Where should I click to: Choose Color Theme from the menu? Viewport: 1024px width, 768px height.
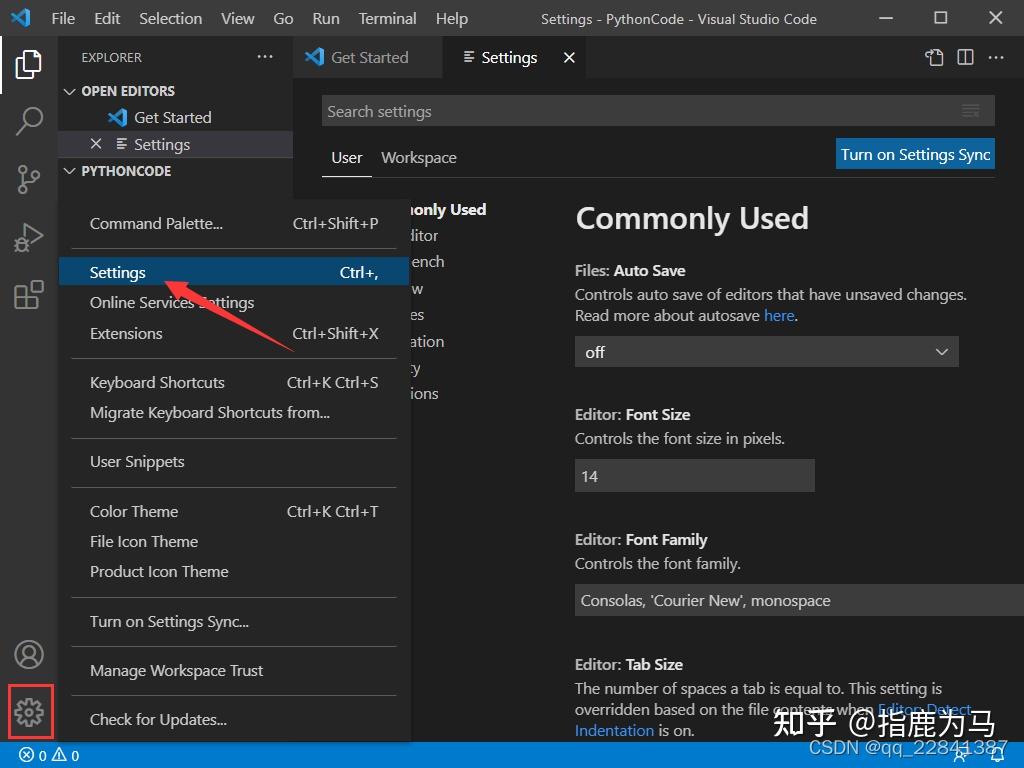(x=134, y=512)
